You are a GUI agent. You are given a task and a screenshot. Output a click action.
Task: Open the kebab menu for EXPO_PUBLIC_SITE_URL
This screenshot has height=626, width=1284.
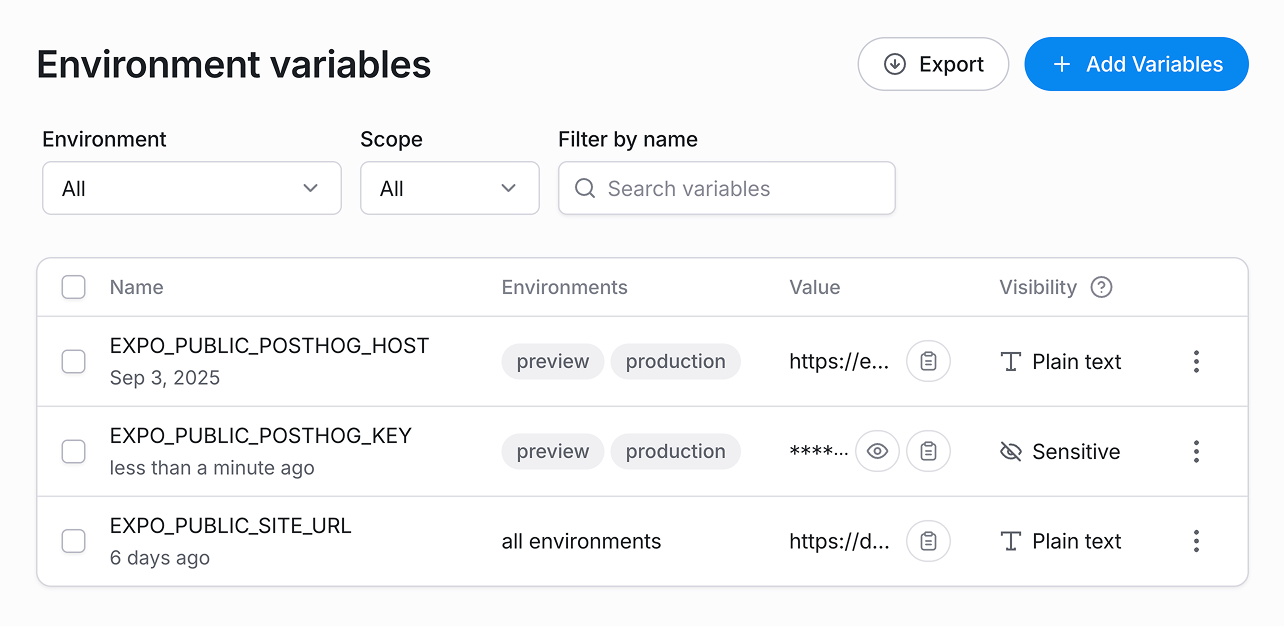point(1196,541)
